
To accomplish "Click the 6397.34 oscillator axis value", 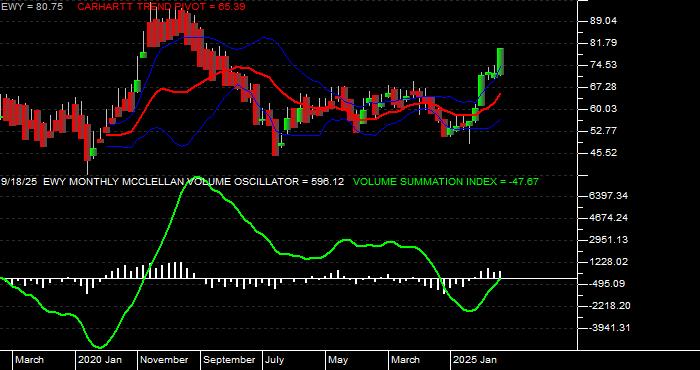I will click(x=608, y=196).
